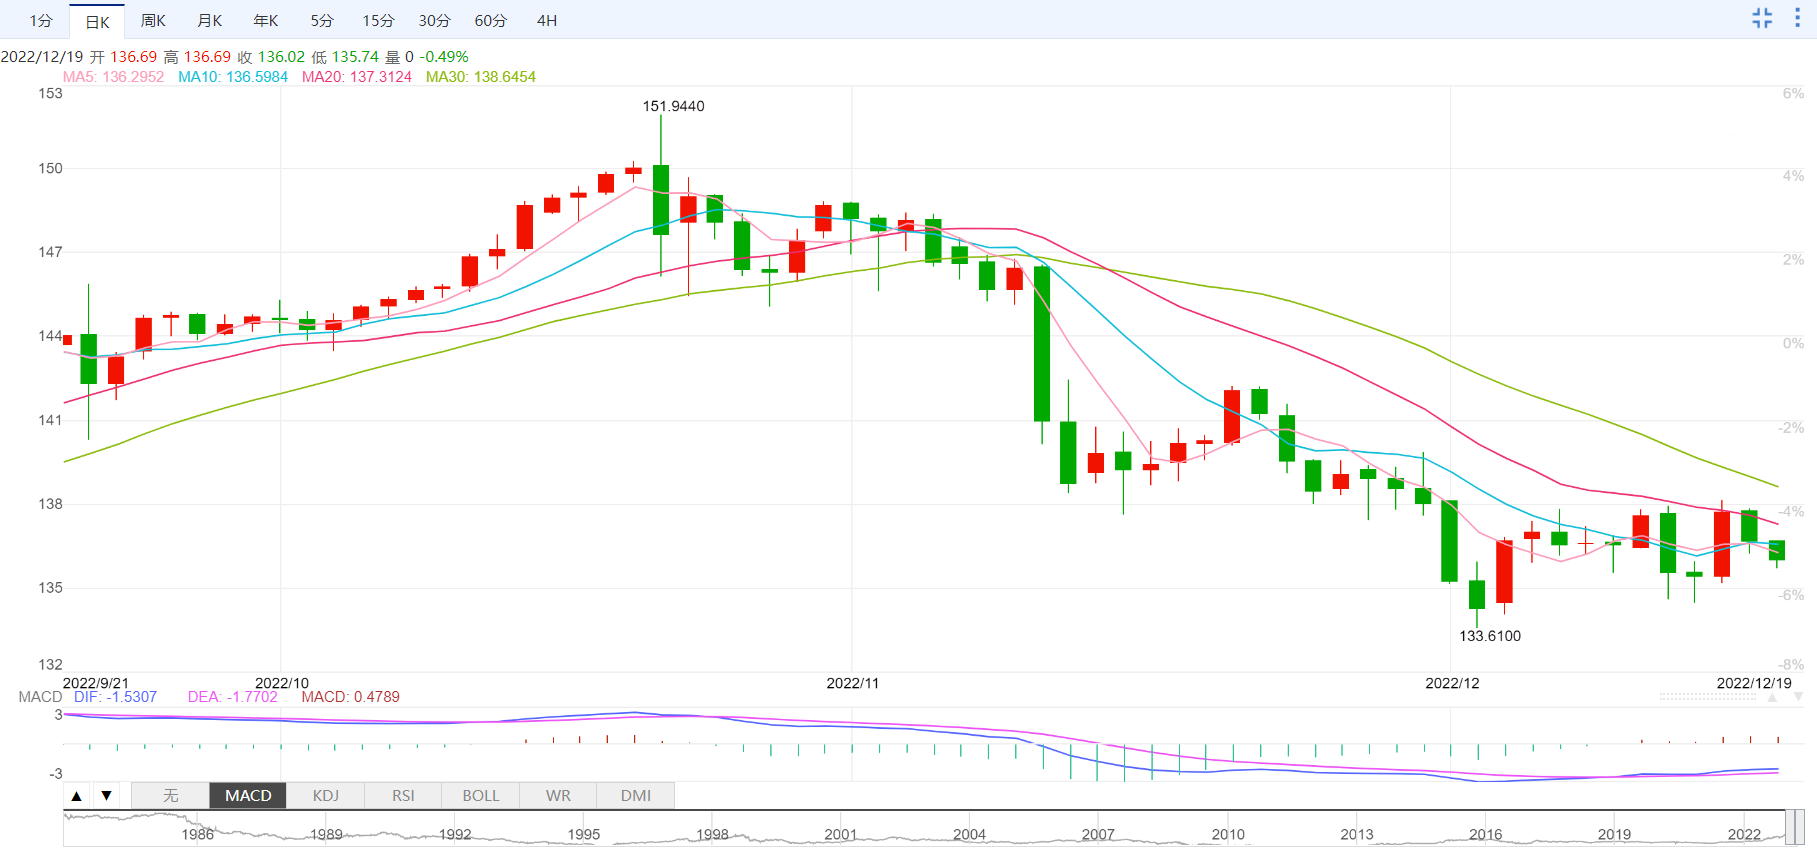Viewport: 1817px width, 867px height.
Task: Click the range slider handle at timeline end
Action: [1795, 828]
